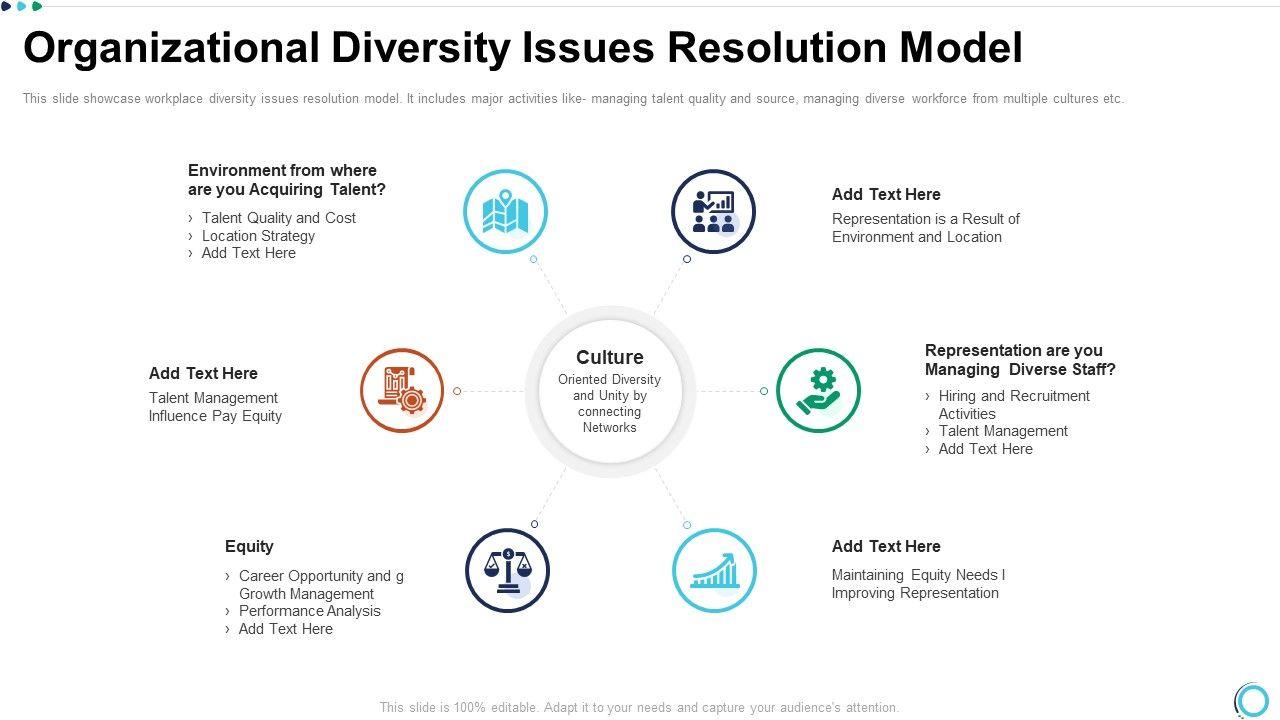Click 'Add Text Here' heading above Representation is a Result
This screenshot has width=1280, height=720.
click(x=886, y=194)
